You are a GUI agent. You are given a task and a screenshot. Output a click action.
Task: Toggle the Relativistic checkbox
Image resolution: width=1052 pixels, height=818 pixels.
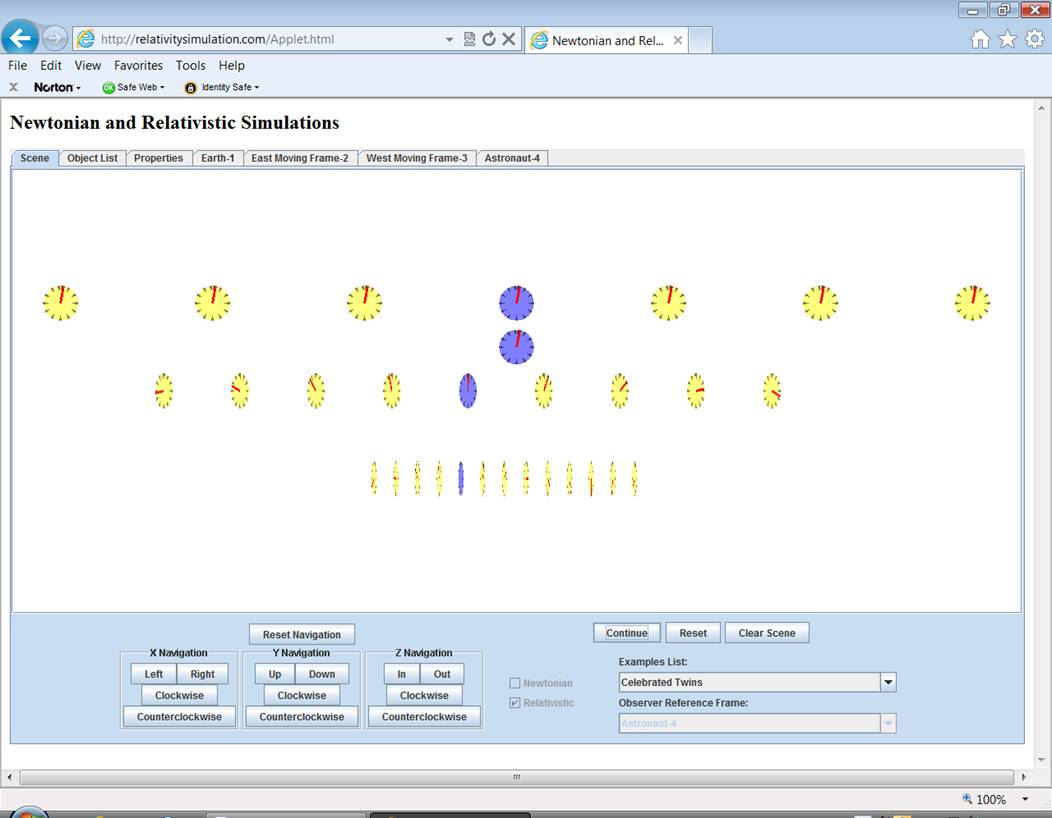pos(515,703)
